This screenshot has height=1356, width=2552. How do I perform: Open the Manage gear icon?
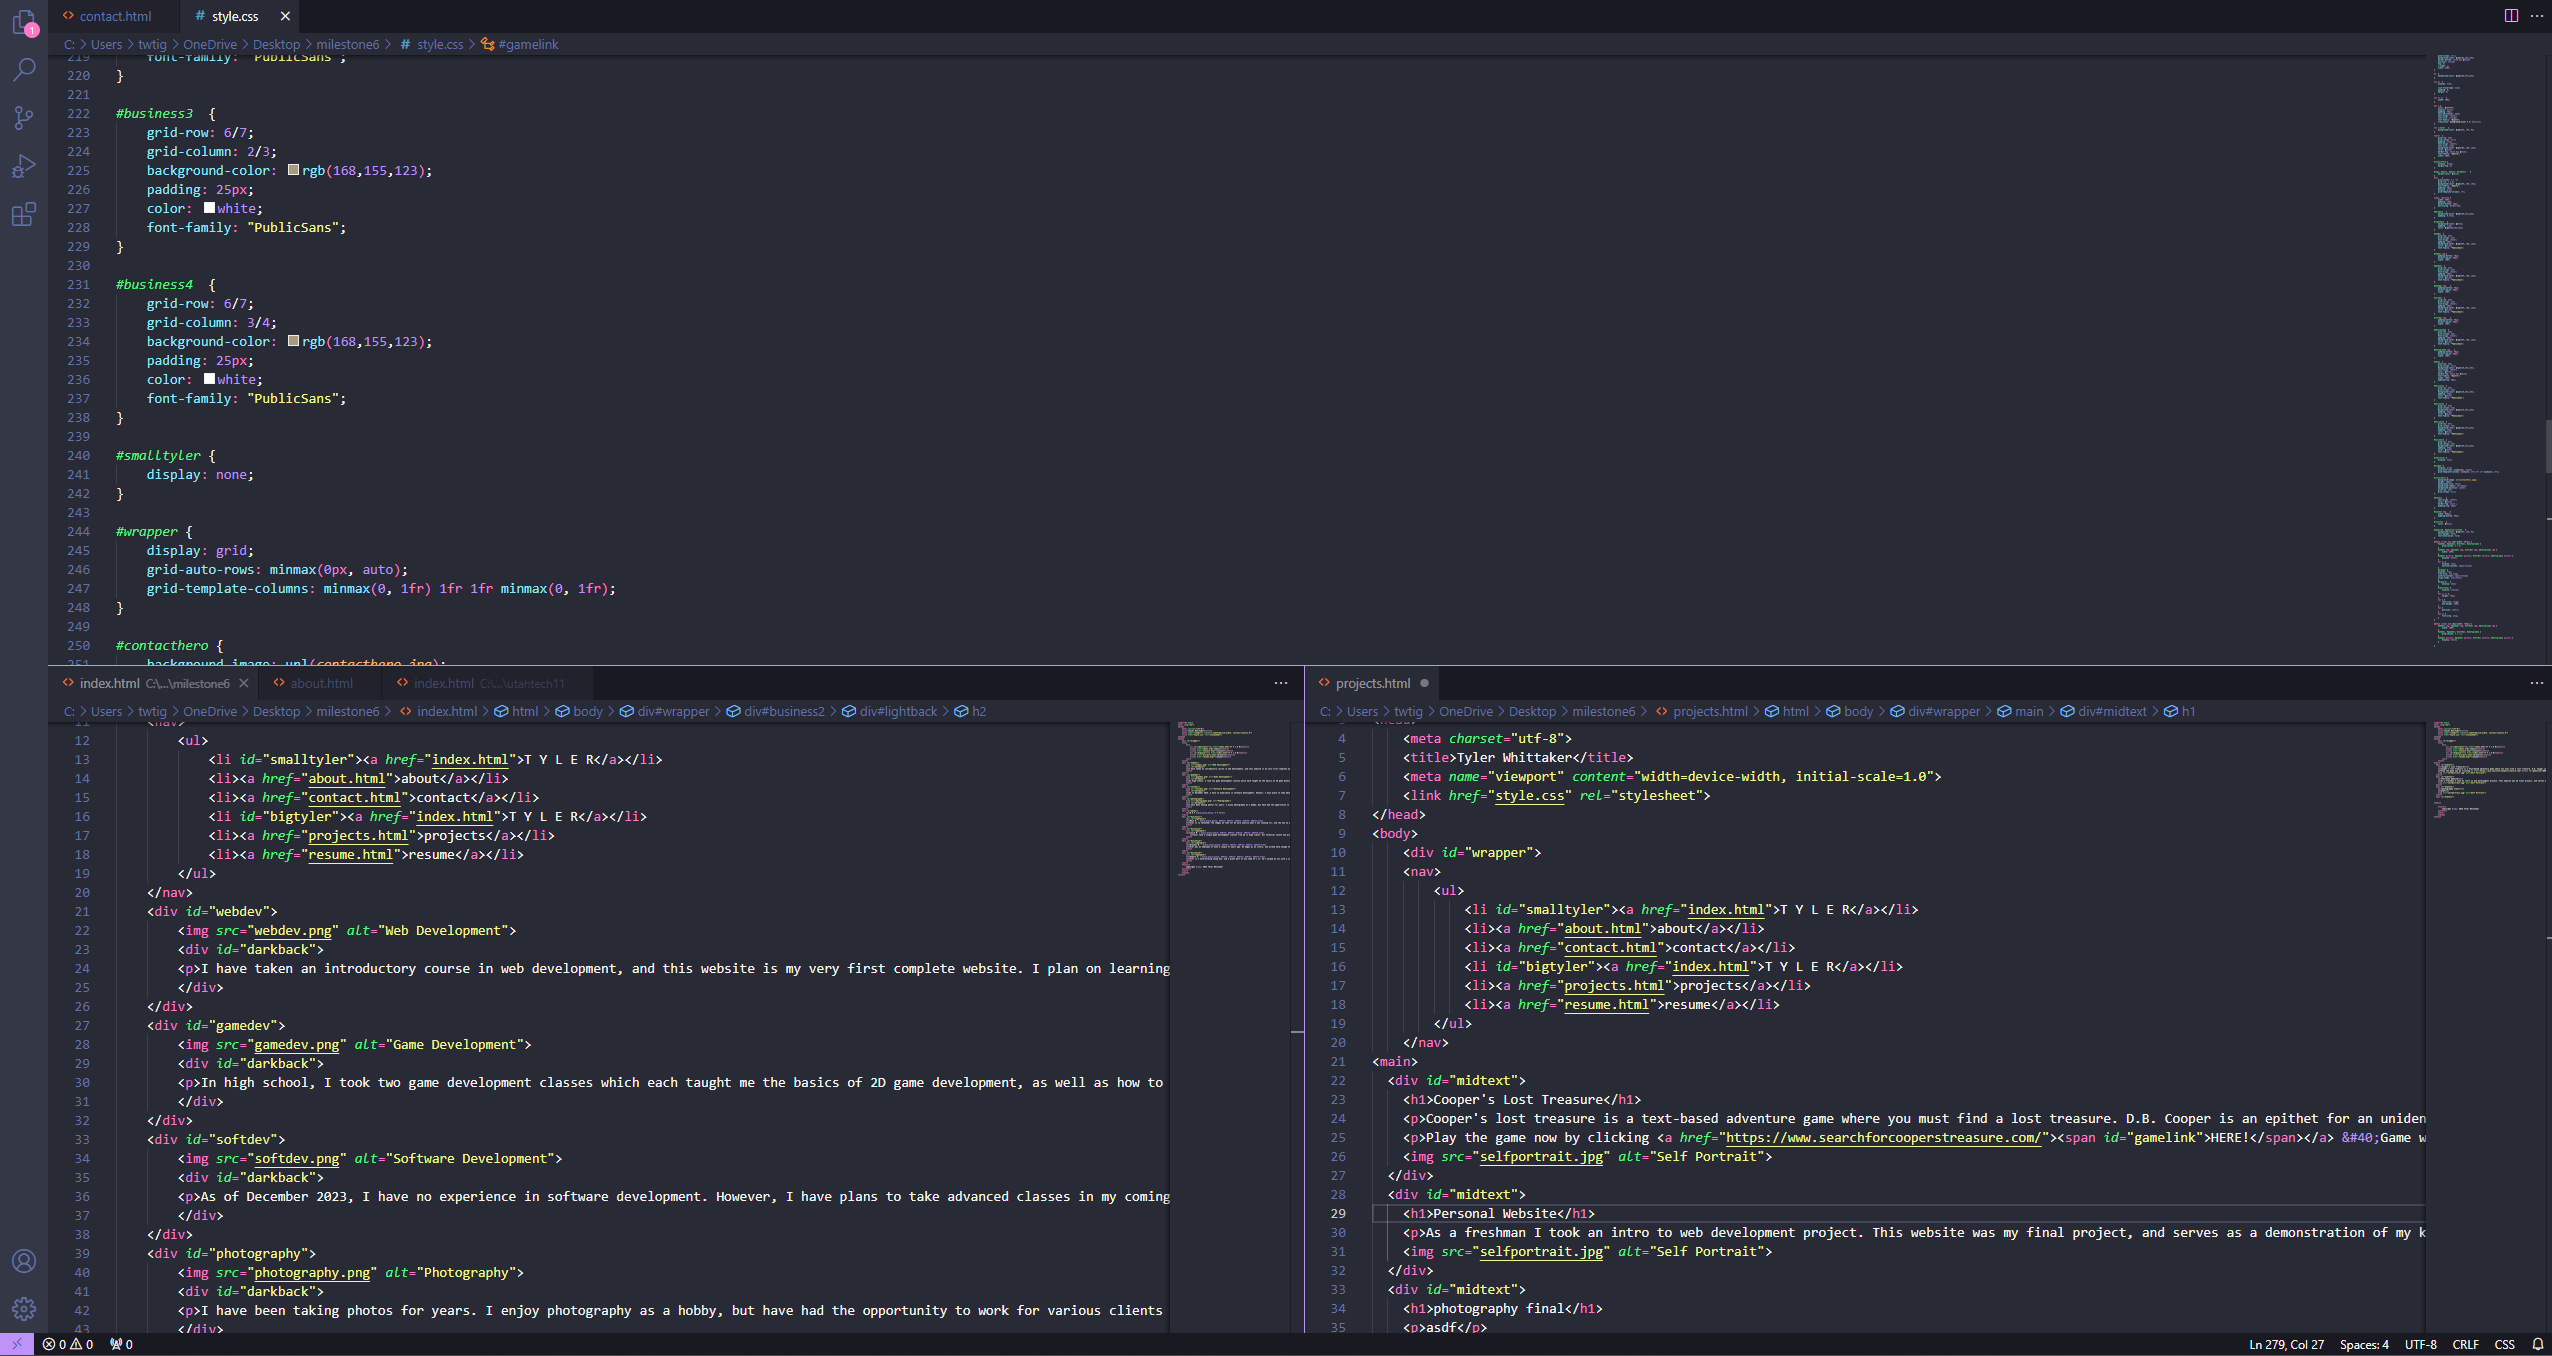(x=24, y=1309)
